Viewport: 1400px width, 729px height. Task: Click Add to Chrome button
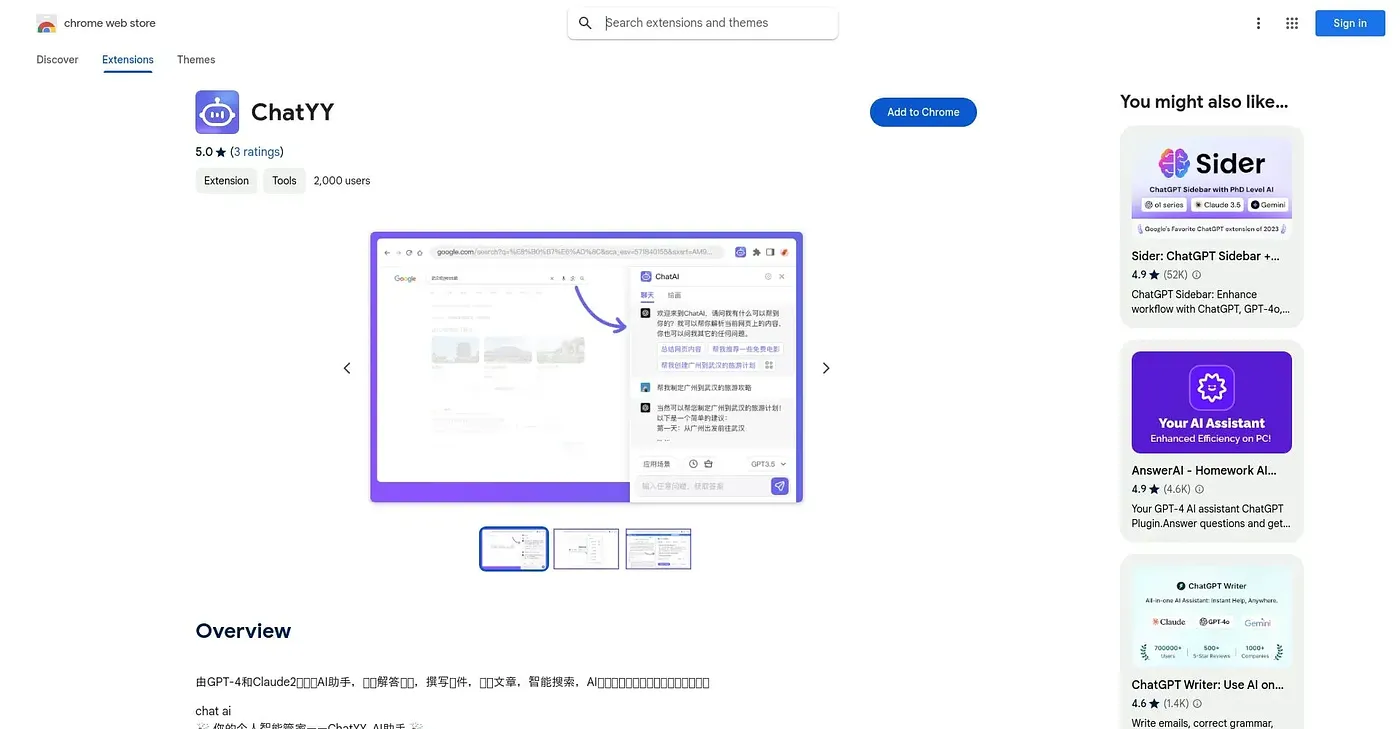tap(923, 112)
